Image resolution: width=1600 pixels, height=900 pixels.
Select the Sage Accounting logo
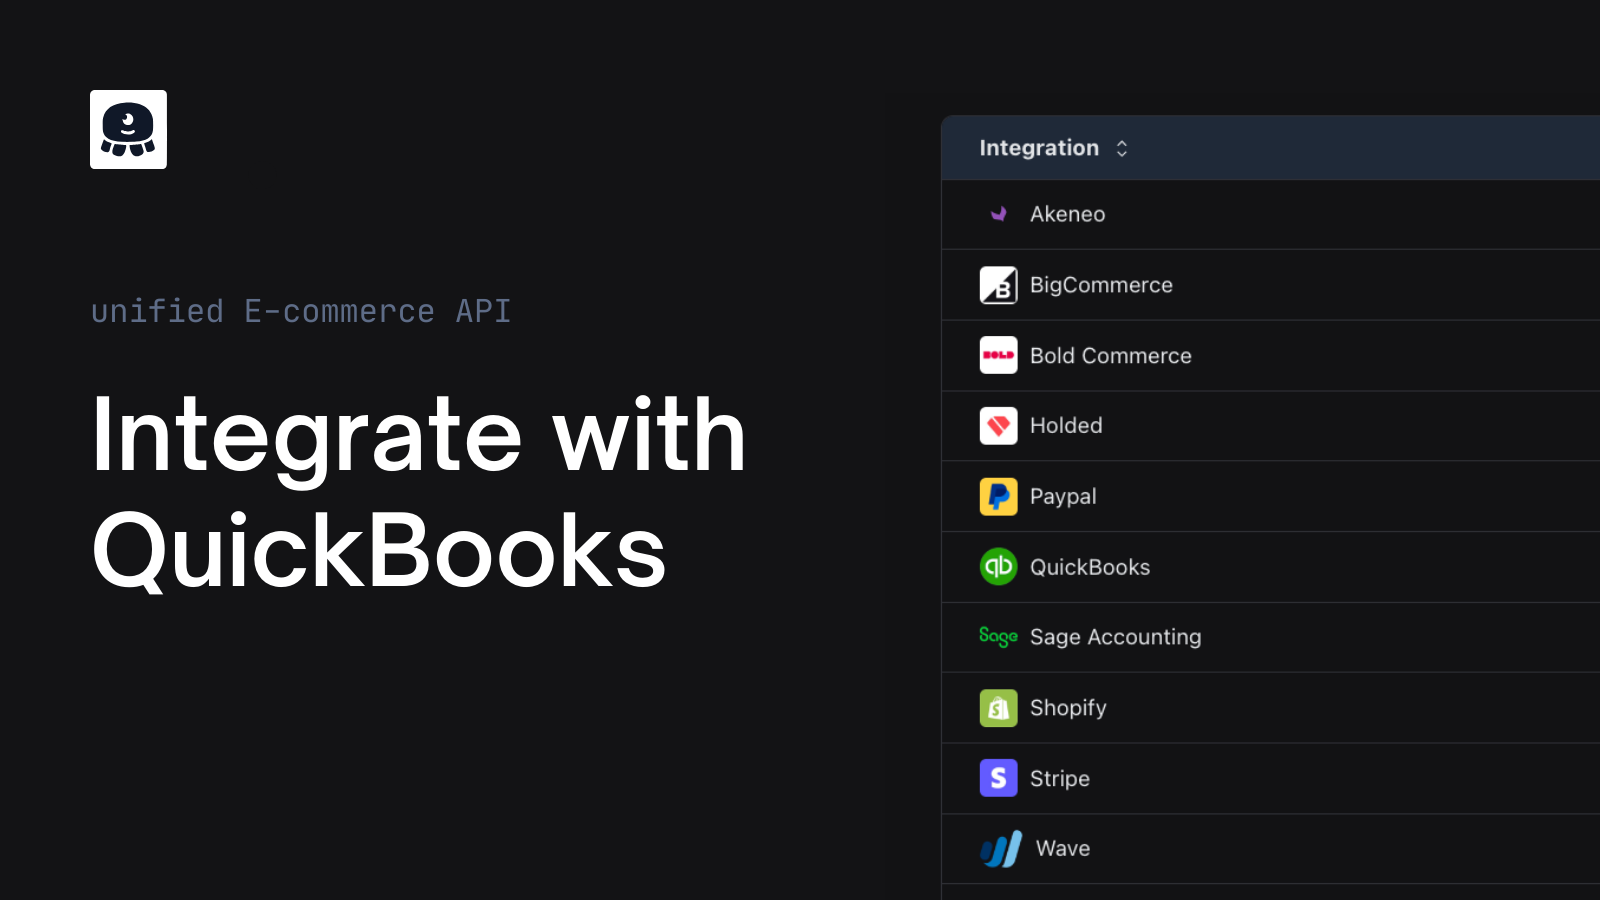point(998,637)
